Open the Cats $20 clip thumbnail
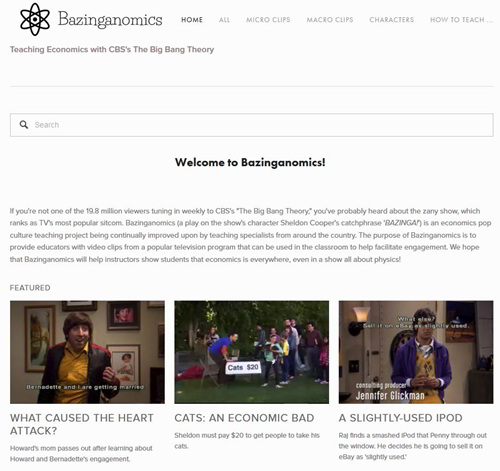The width and height of the screenshot is (500, 471). click(252, 352)
